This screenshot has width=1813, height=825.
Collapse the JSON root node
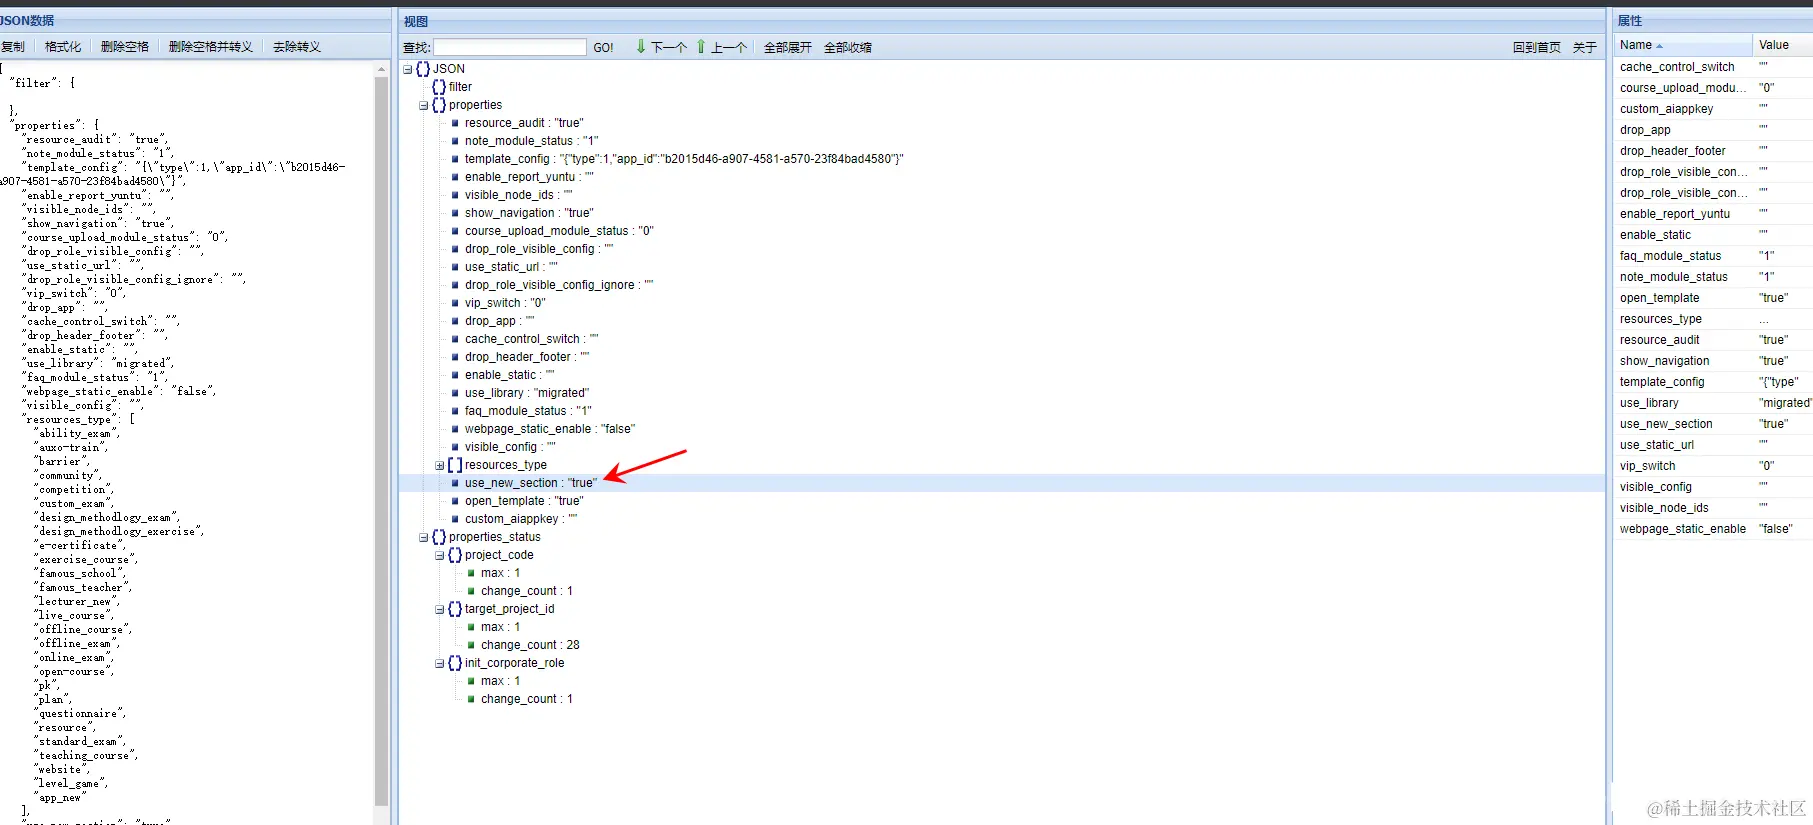point(407,69)
